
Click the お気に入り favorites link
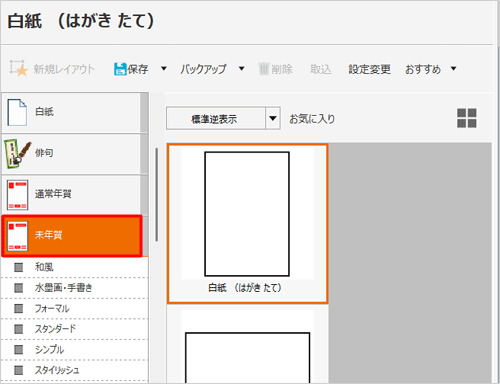point(312,119)
